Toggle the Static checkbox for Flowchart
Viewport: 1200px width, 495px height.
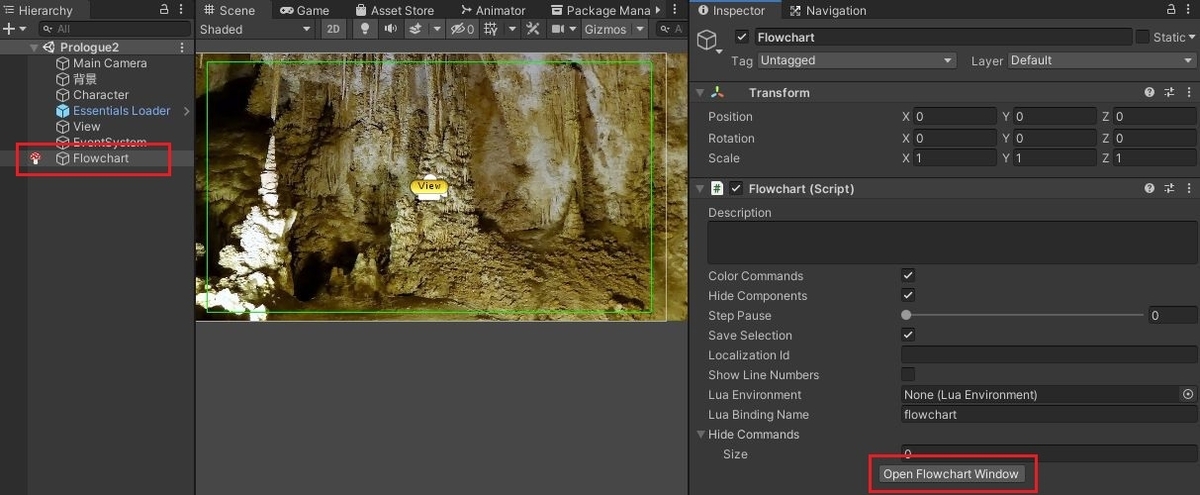[1142, 37]
